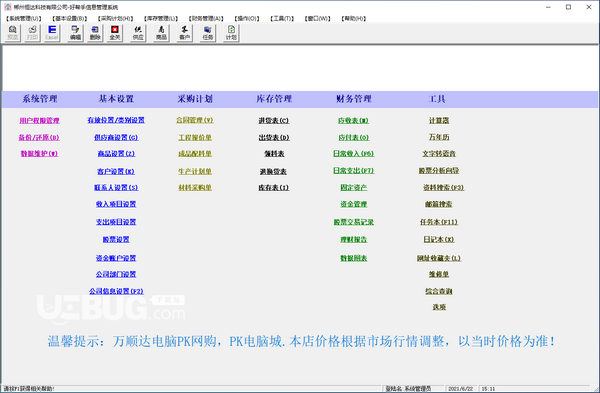Open 收入项目设置 link

(x=116, y=204)
